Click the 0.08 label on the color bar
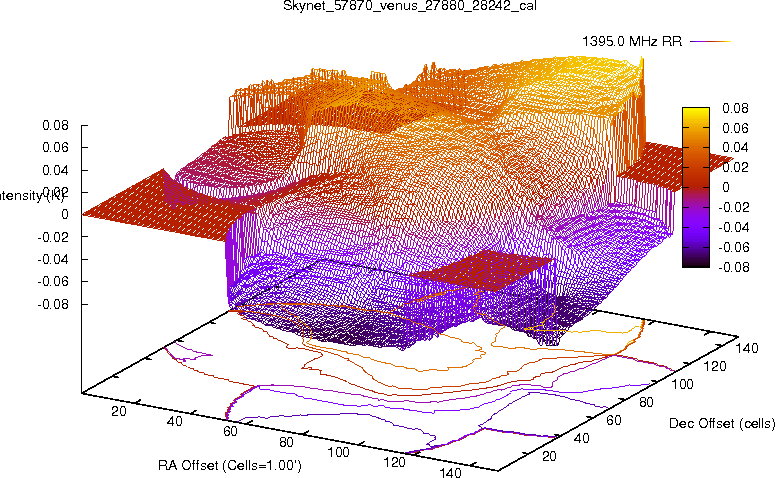 click(735, 108)
